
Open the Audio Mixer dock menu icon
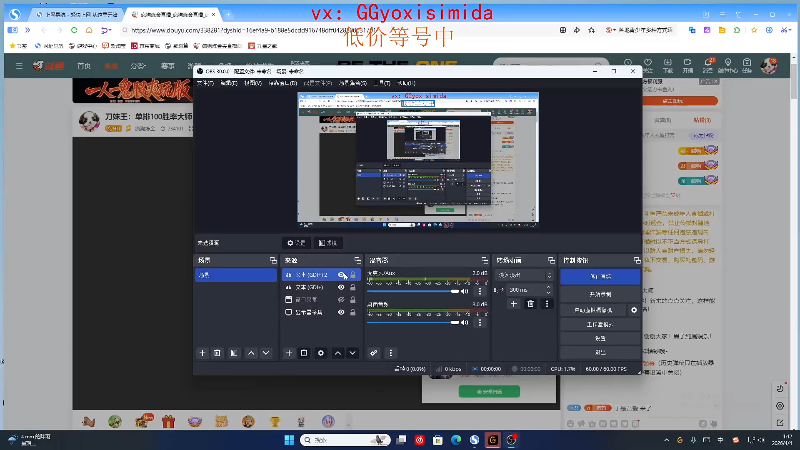click(x=484, y=260)
